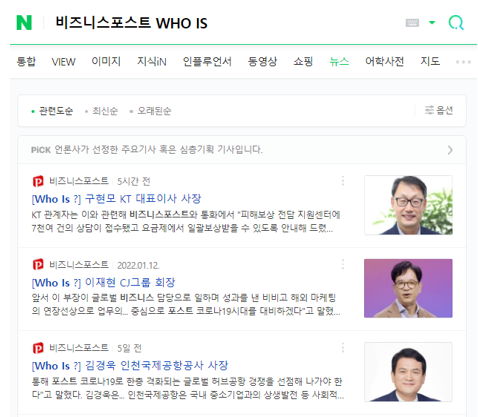478x417 pixels.
Task: Open the on-screen keyboard icon
Action: (x=412, y=23)
